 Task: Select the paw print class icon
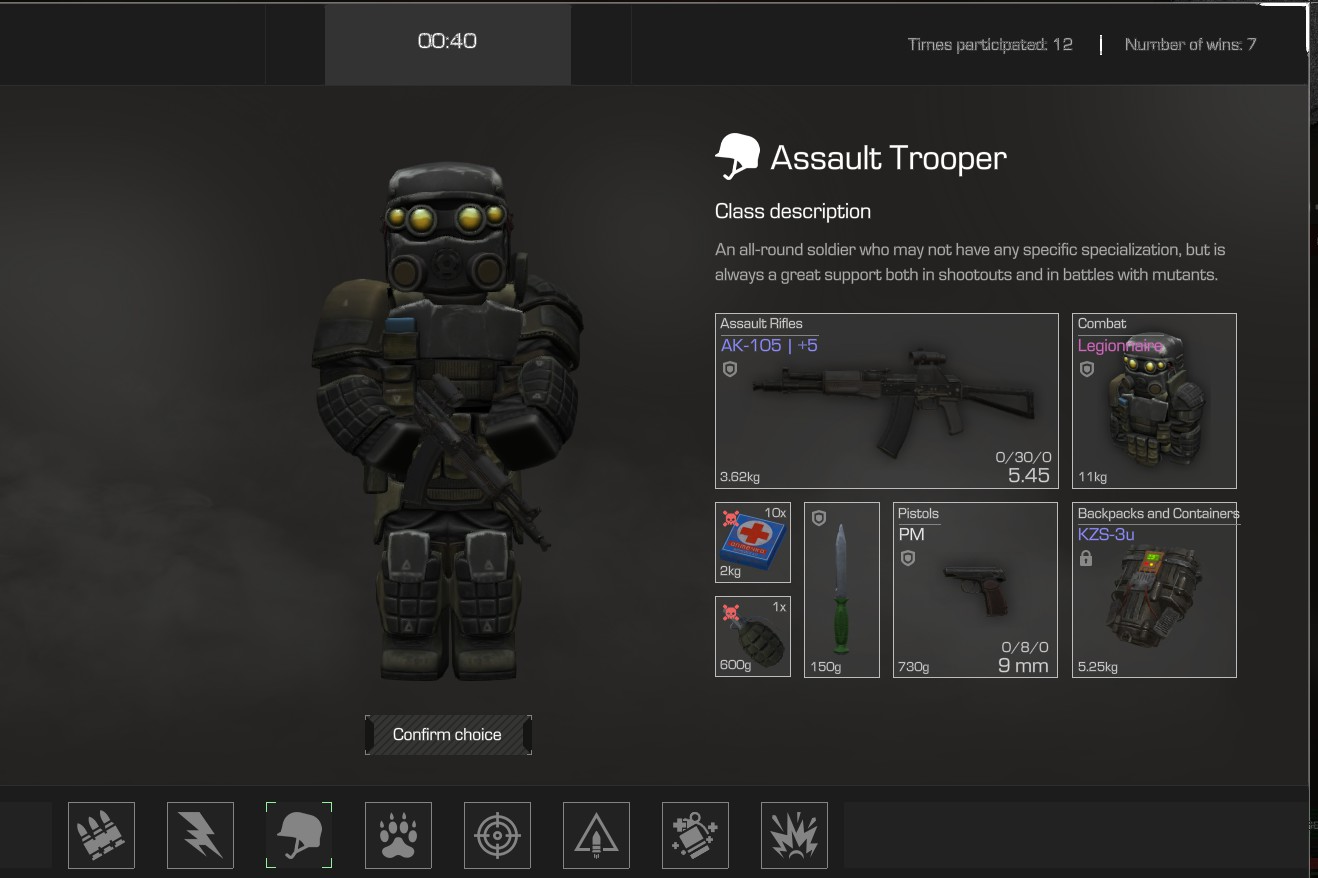pyautogui.click(x=398, y=835)
